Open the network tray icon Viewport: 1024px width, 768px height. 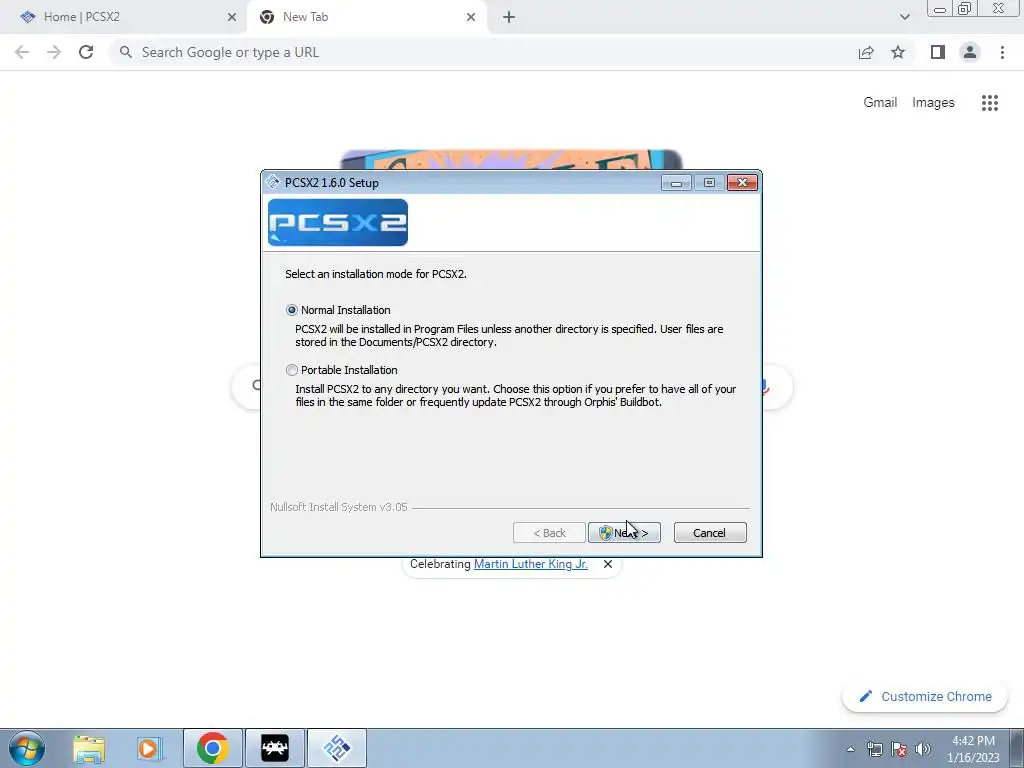874,749
